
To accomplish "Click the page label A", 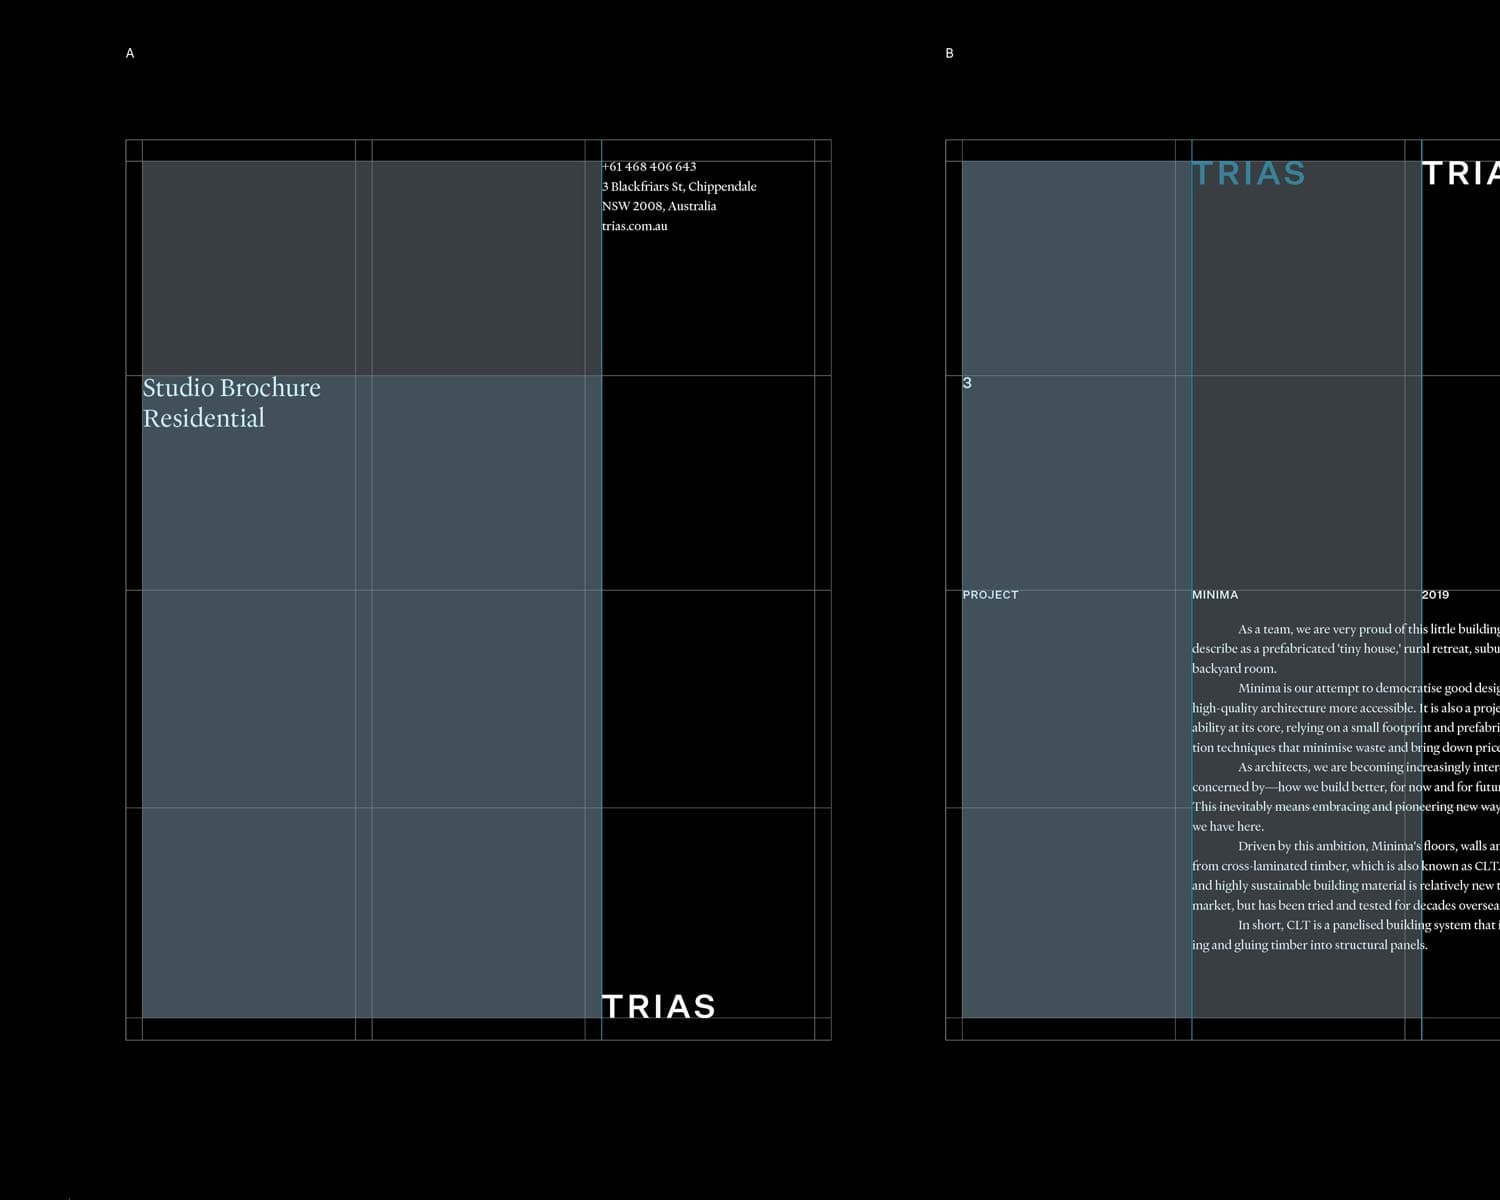I will click(130, 53).
